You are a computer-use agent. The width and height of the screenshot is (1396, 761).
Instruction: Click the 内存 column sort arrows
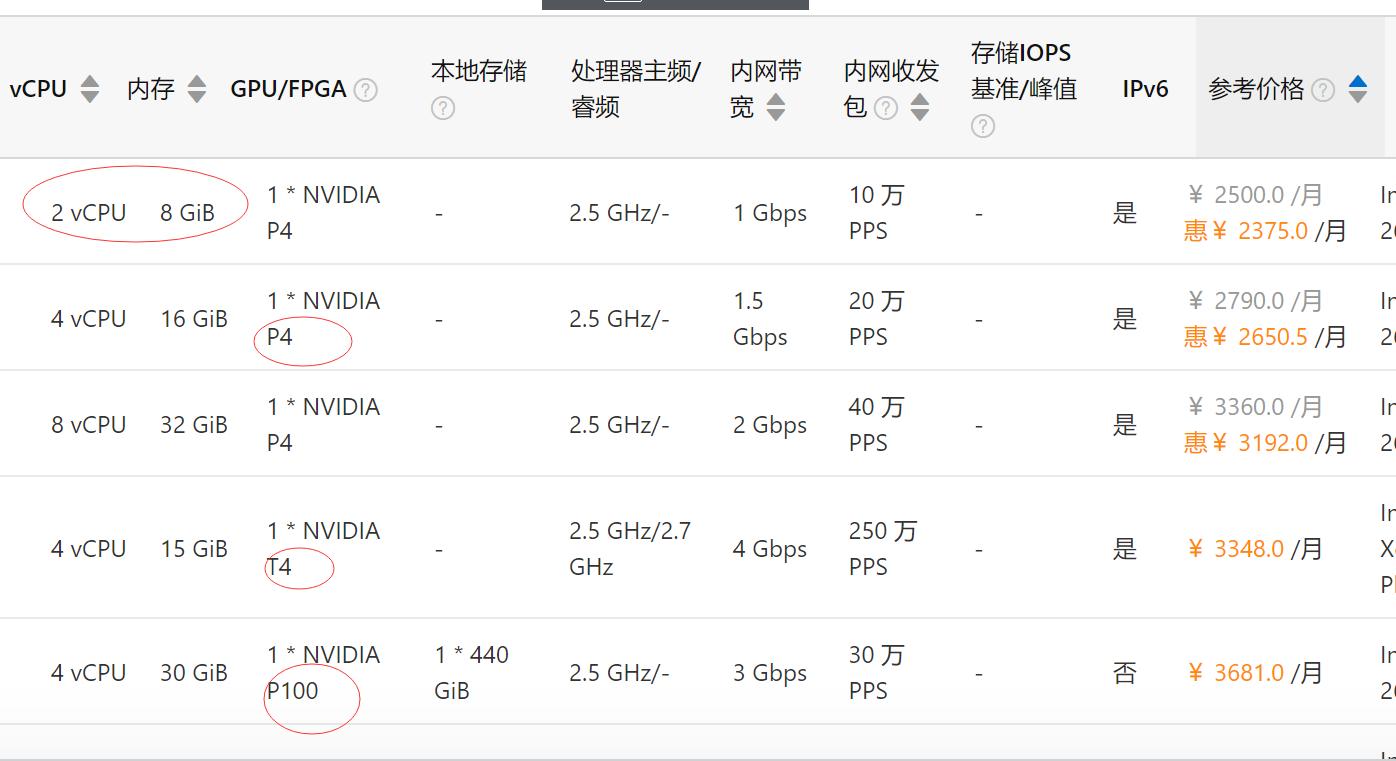click(x=197, y=89)
